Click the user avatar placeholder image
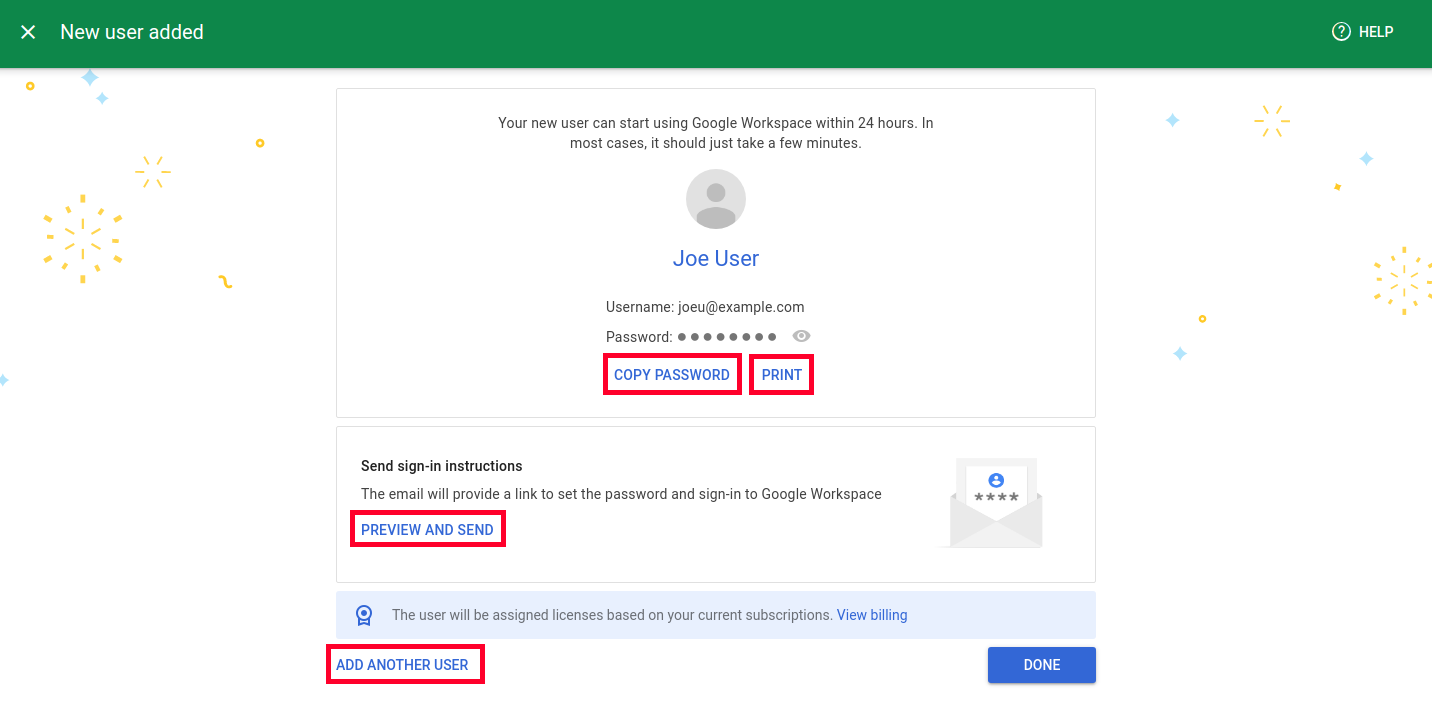 click(x=715, y=198)
